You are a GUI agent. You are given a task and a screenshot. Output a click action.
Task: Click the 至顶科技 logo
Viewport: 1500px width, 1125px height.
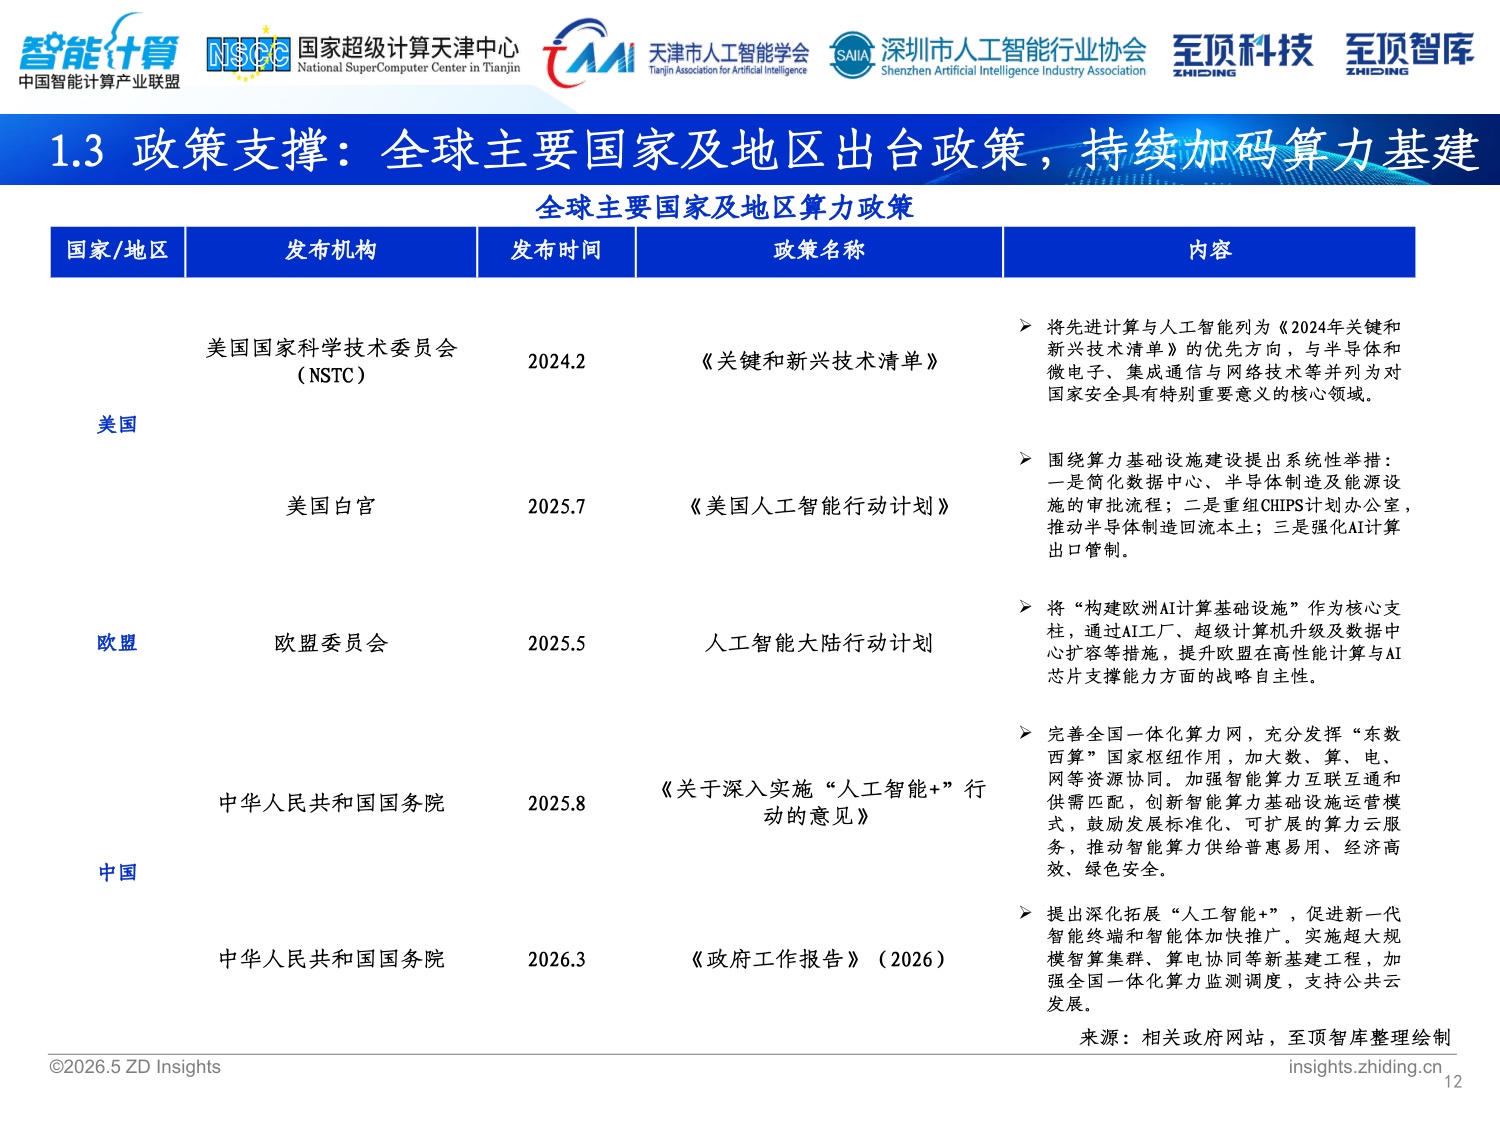pos(1242,54)
